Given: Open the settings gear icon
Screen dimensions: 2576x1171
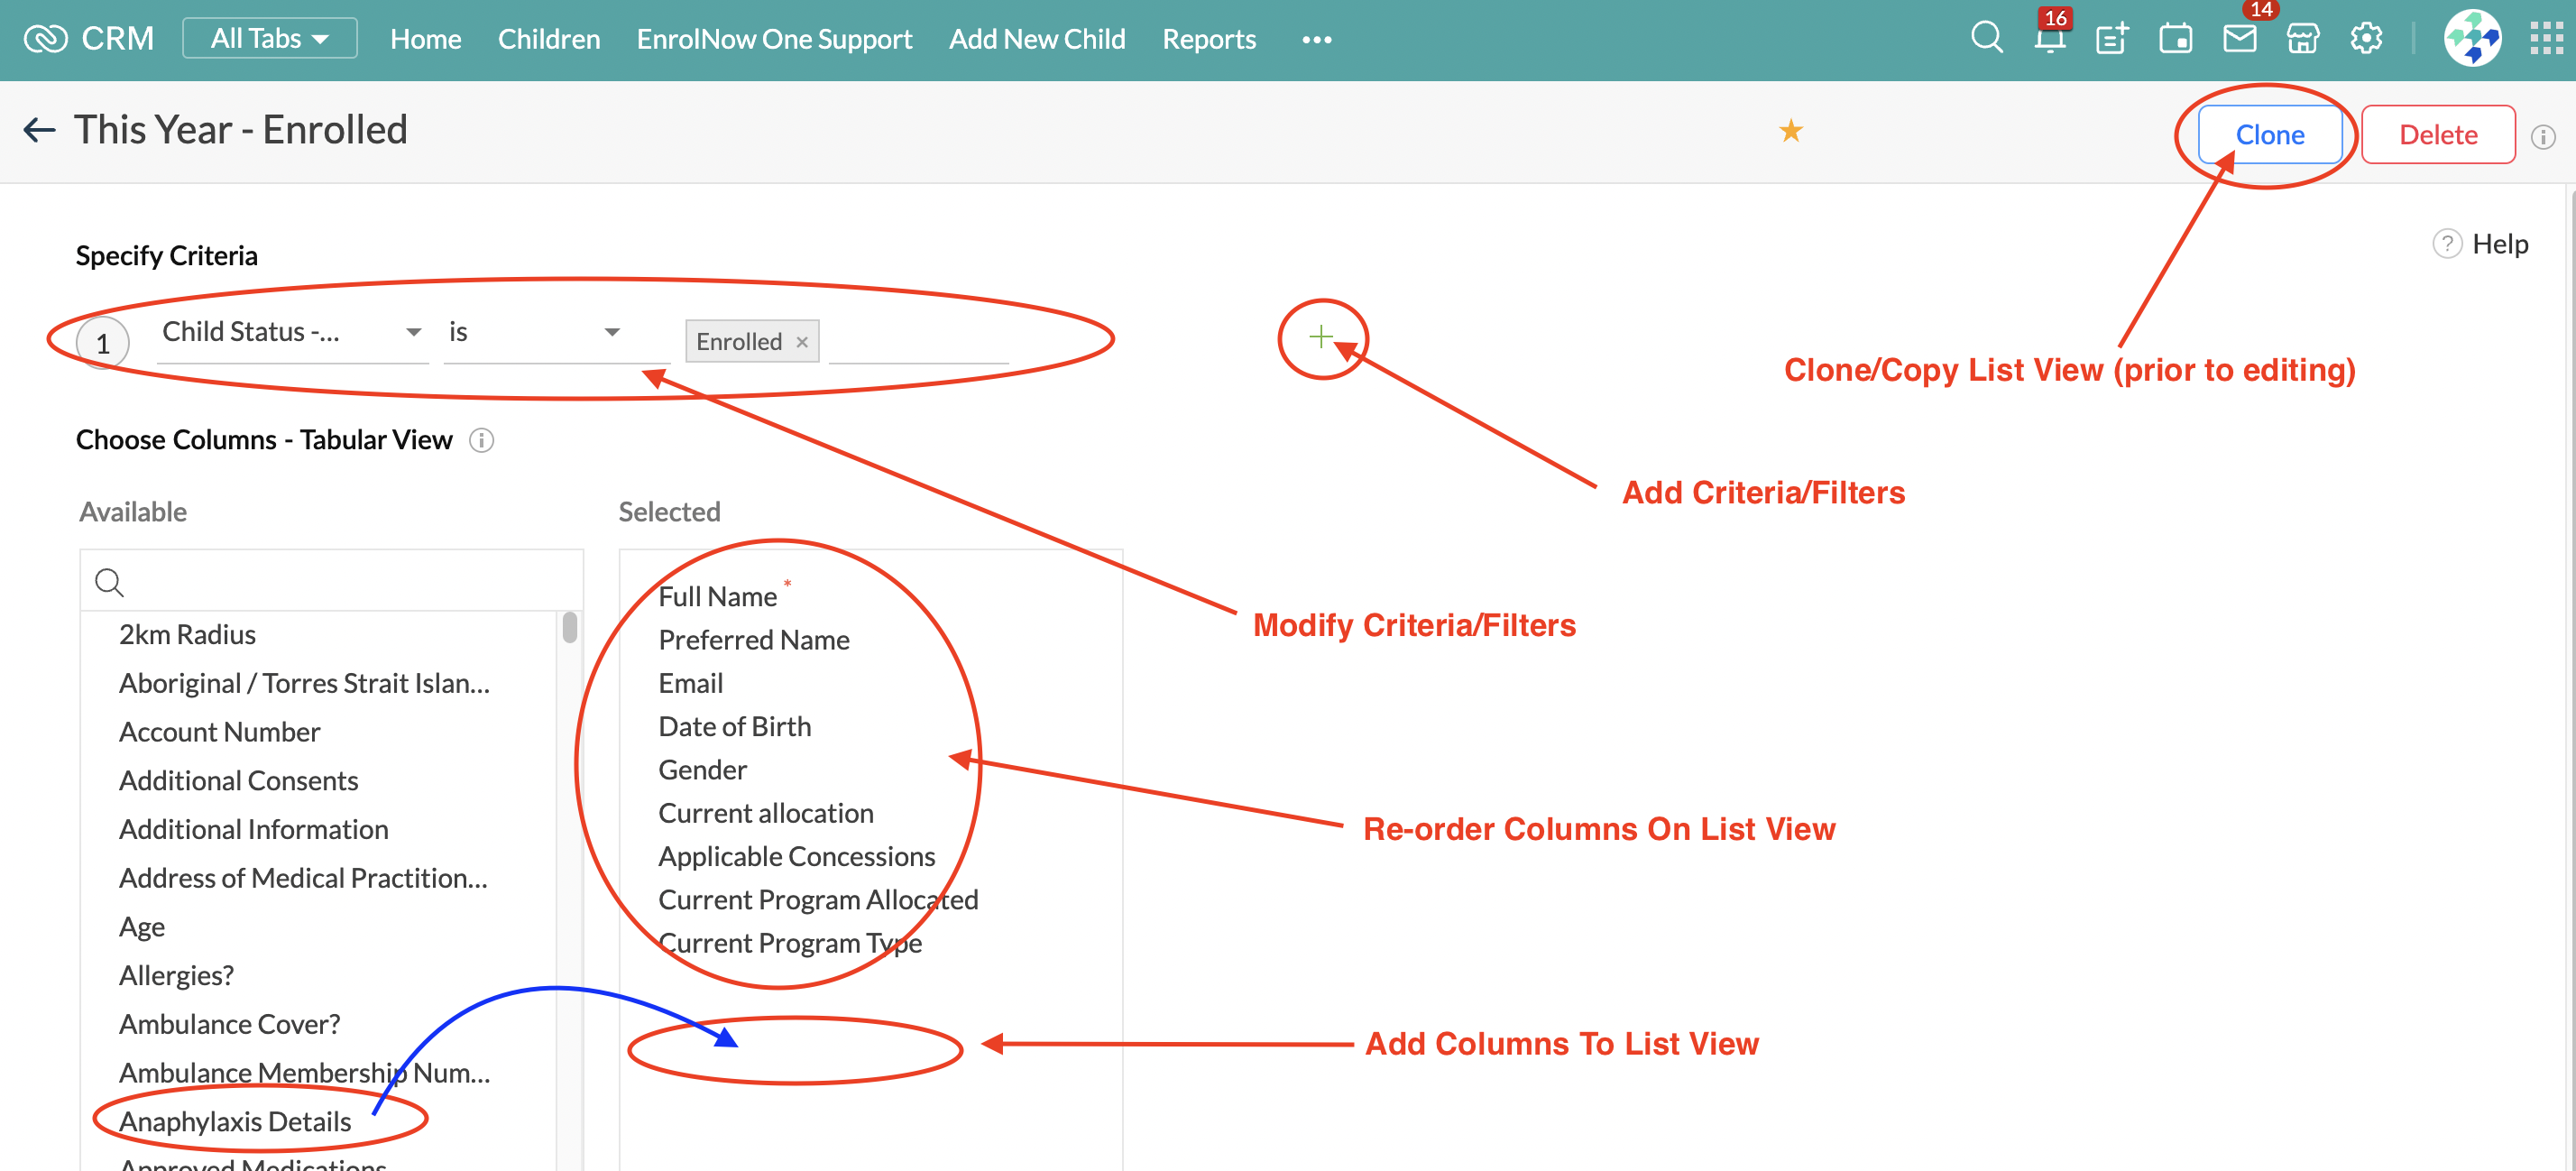Looking at the screenshot, I should (2366, 39).
